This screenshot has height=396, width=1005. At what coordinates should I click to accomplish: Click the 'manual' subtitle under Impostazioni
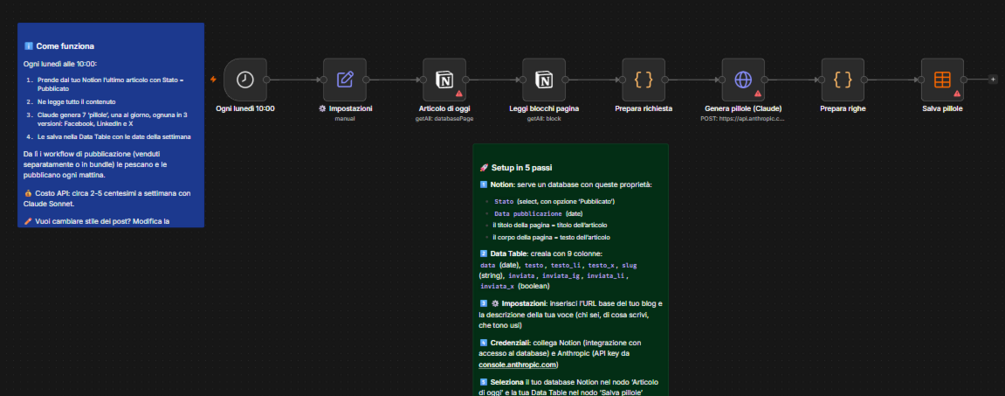pos(345,119)
